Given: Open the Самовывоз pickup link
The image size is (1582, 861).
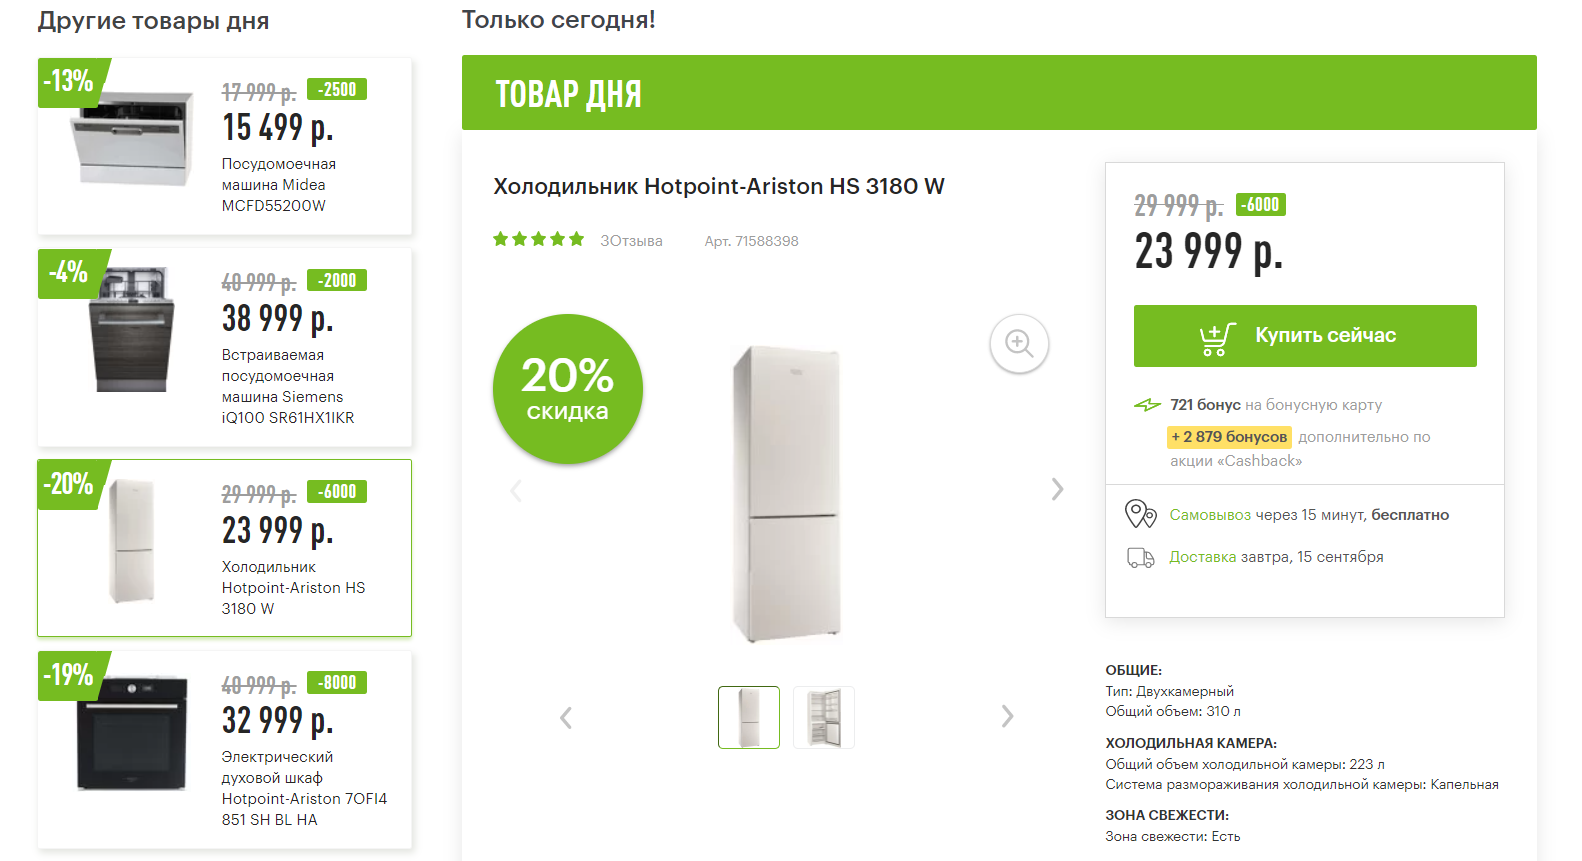Looking at the screenshot, I should [x=1210, y=515].
